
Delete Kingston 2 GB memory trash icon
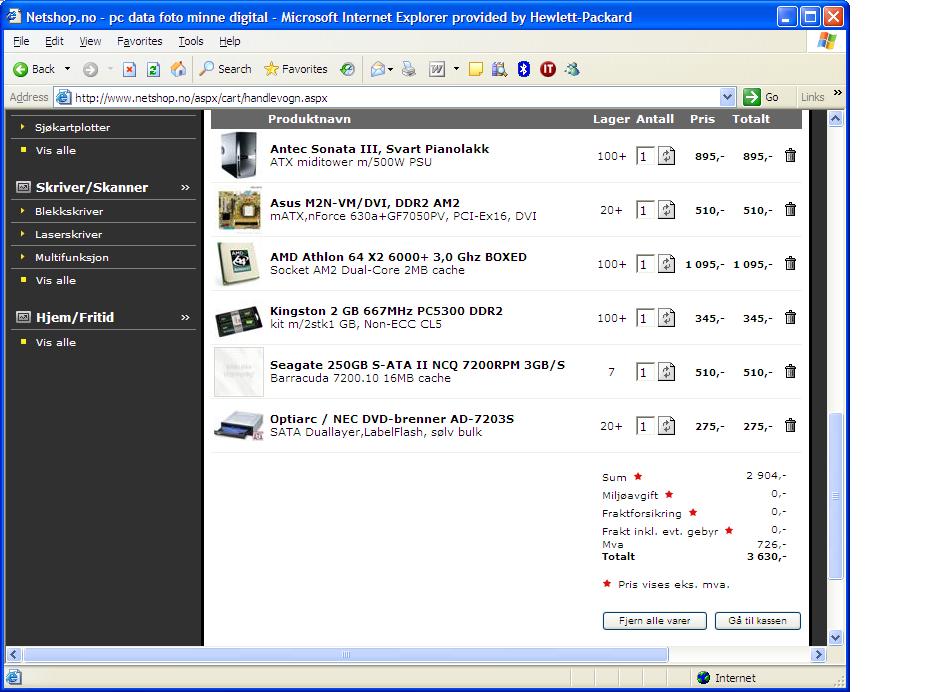(x=790, y=318)
